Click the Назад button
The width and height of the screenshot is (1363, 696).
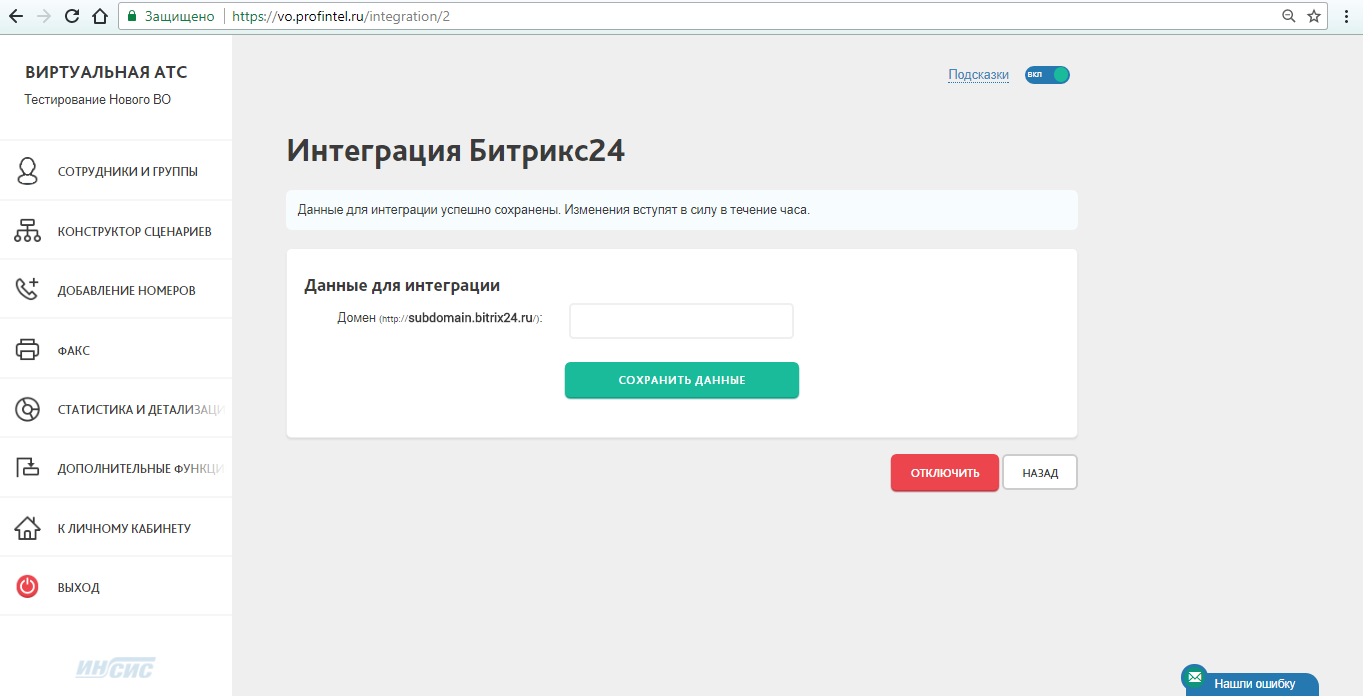click(x=1040, y=473)
